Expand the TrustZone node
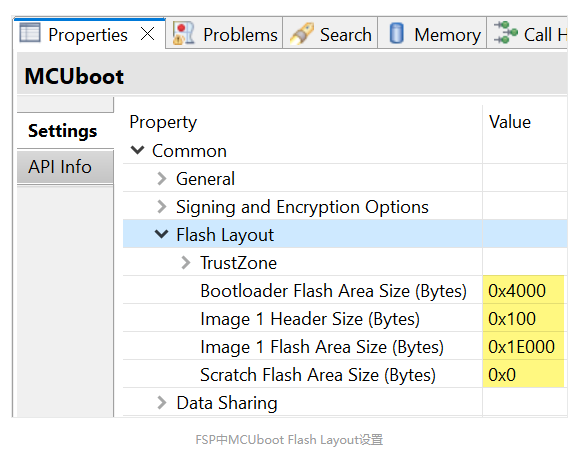 [x=186, y=263]
